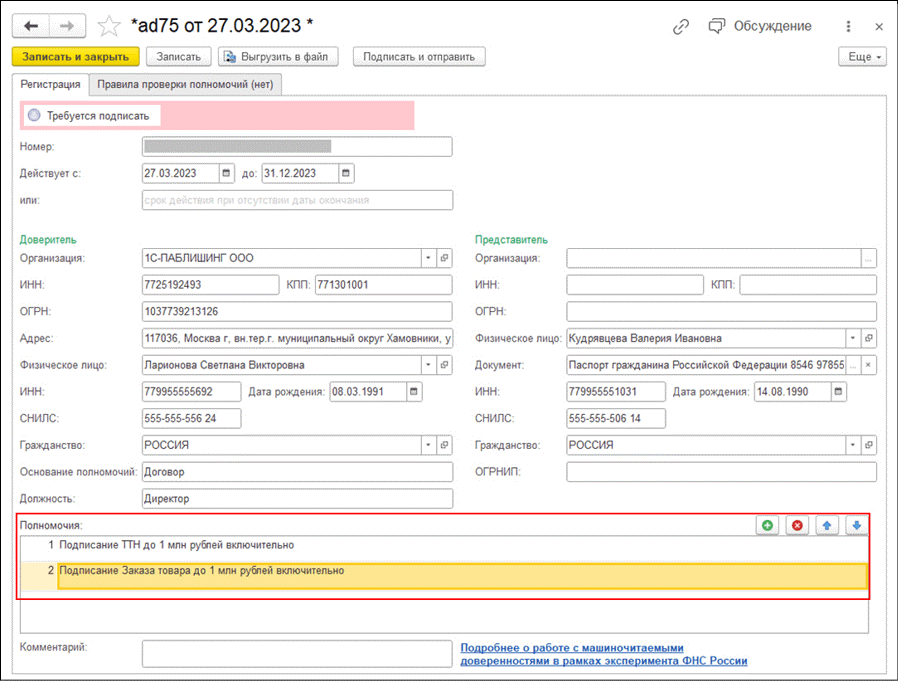The image size is (898, 681).
Task: Move selected authority up with arrow icon
Action: click(x=827, y=525)
